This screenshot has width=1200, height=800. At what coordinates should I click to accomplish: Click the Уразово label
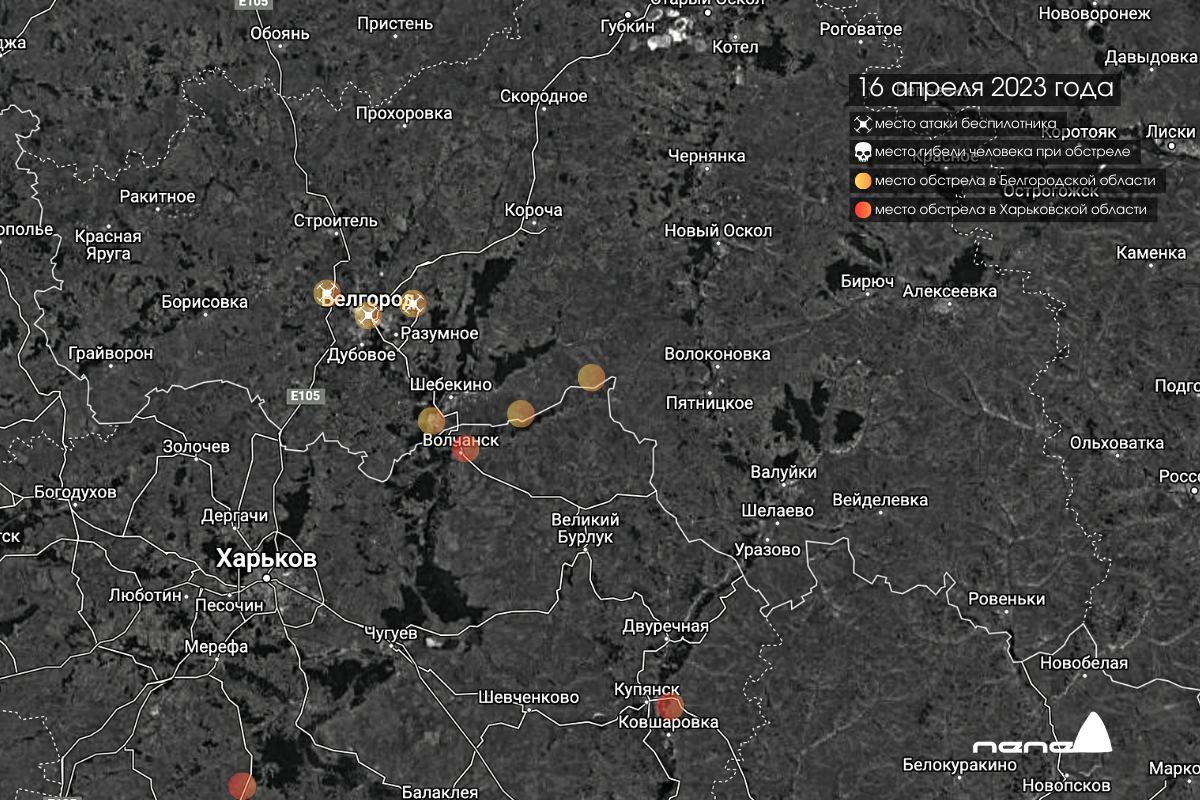[767, 550]
